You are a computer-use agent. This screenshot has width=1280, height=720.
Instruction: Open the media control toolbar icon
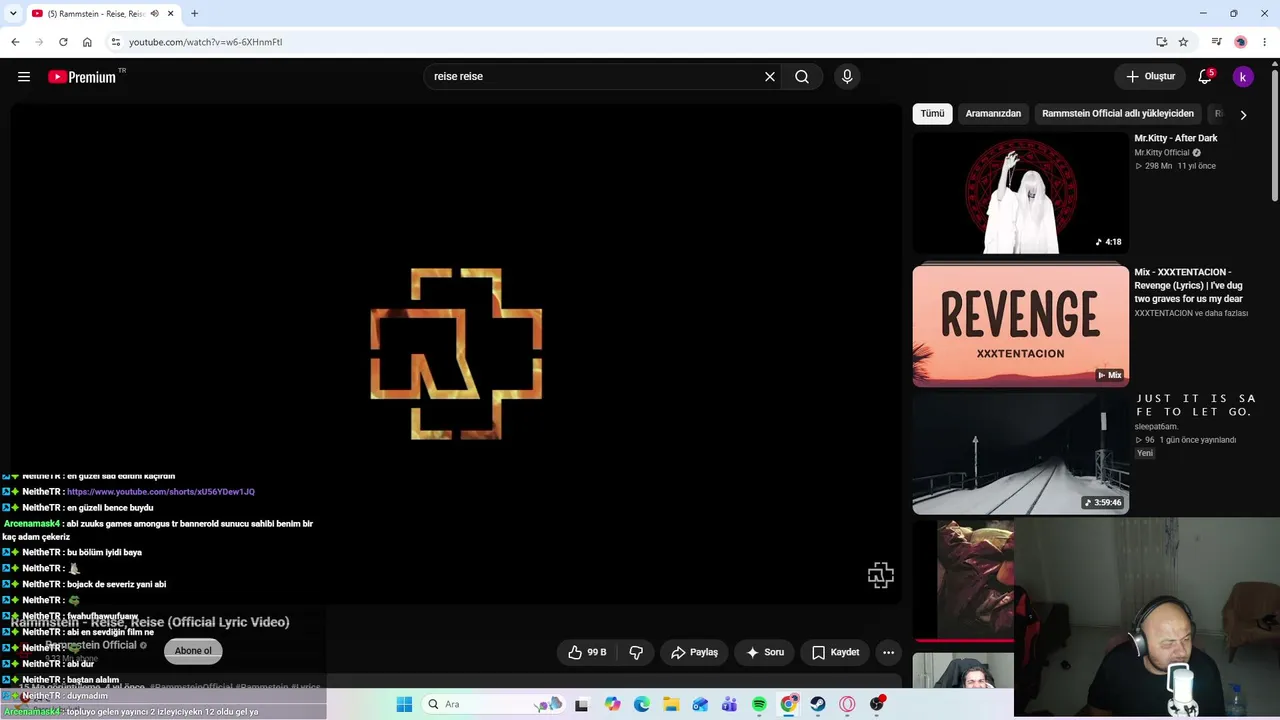click(x=1216, y=42)
